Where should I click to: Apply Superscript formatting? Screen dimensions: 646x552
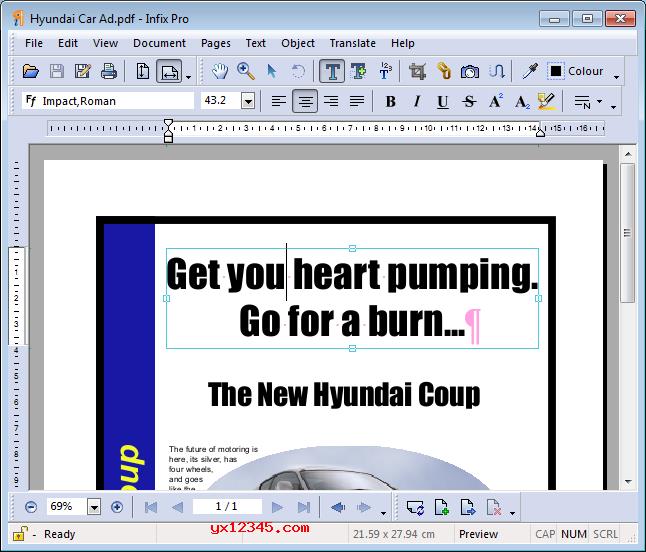click(496, 101)
